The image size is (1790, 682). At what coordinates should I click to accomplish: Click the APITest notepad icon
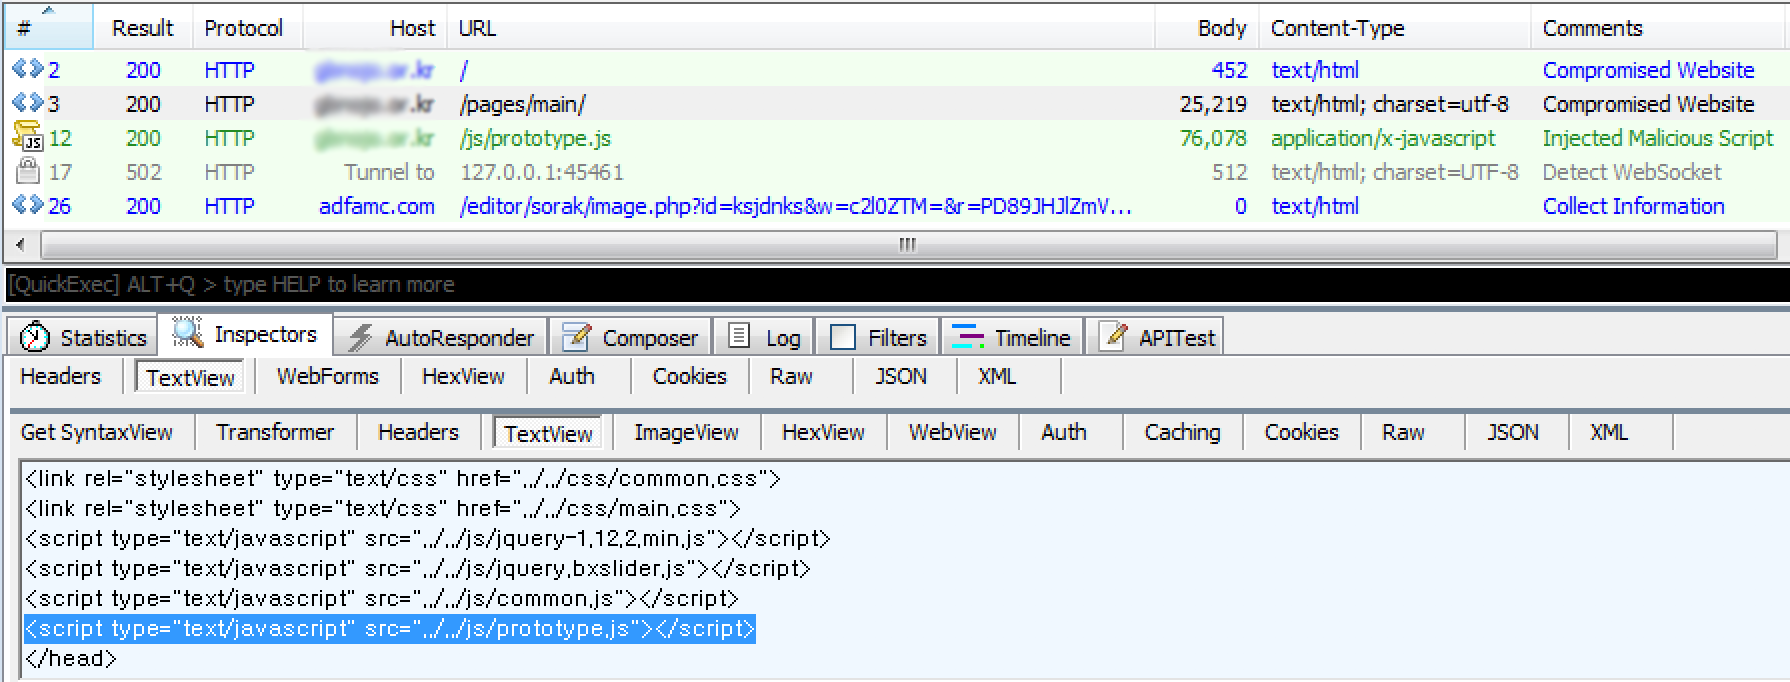point(1113,336)
